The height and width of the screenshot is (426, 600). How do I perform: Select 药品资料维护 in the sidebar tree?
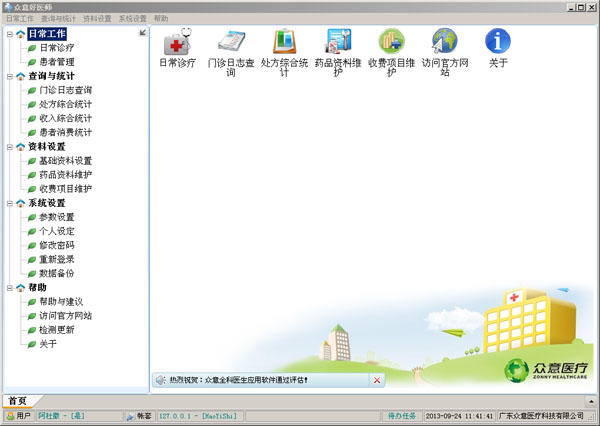coord(65,175)
